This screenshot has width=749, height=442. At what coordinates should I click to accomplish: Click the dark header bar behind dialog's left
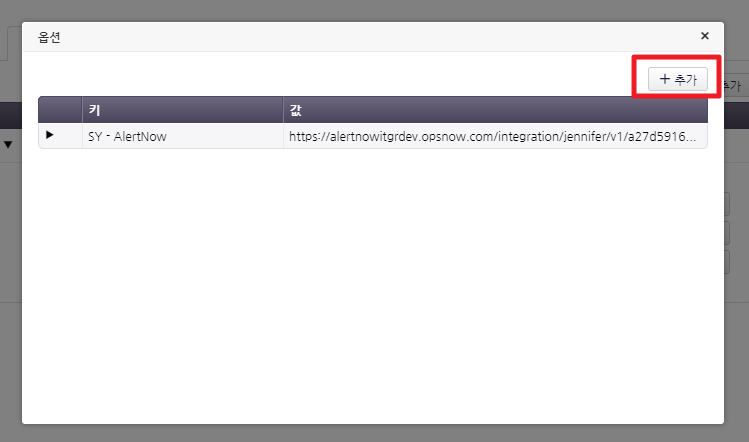[x=10, y=114]
